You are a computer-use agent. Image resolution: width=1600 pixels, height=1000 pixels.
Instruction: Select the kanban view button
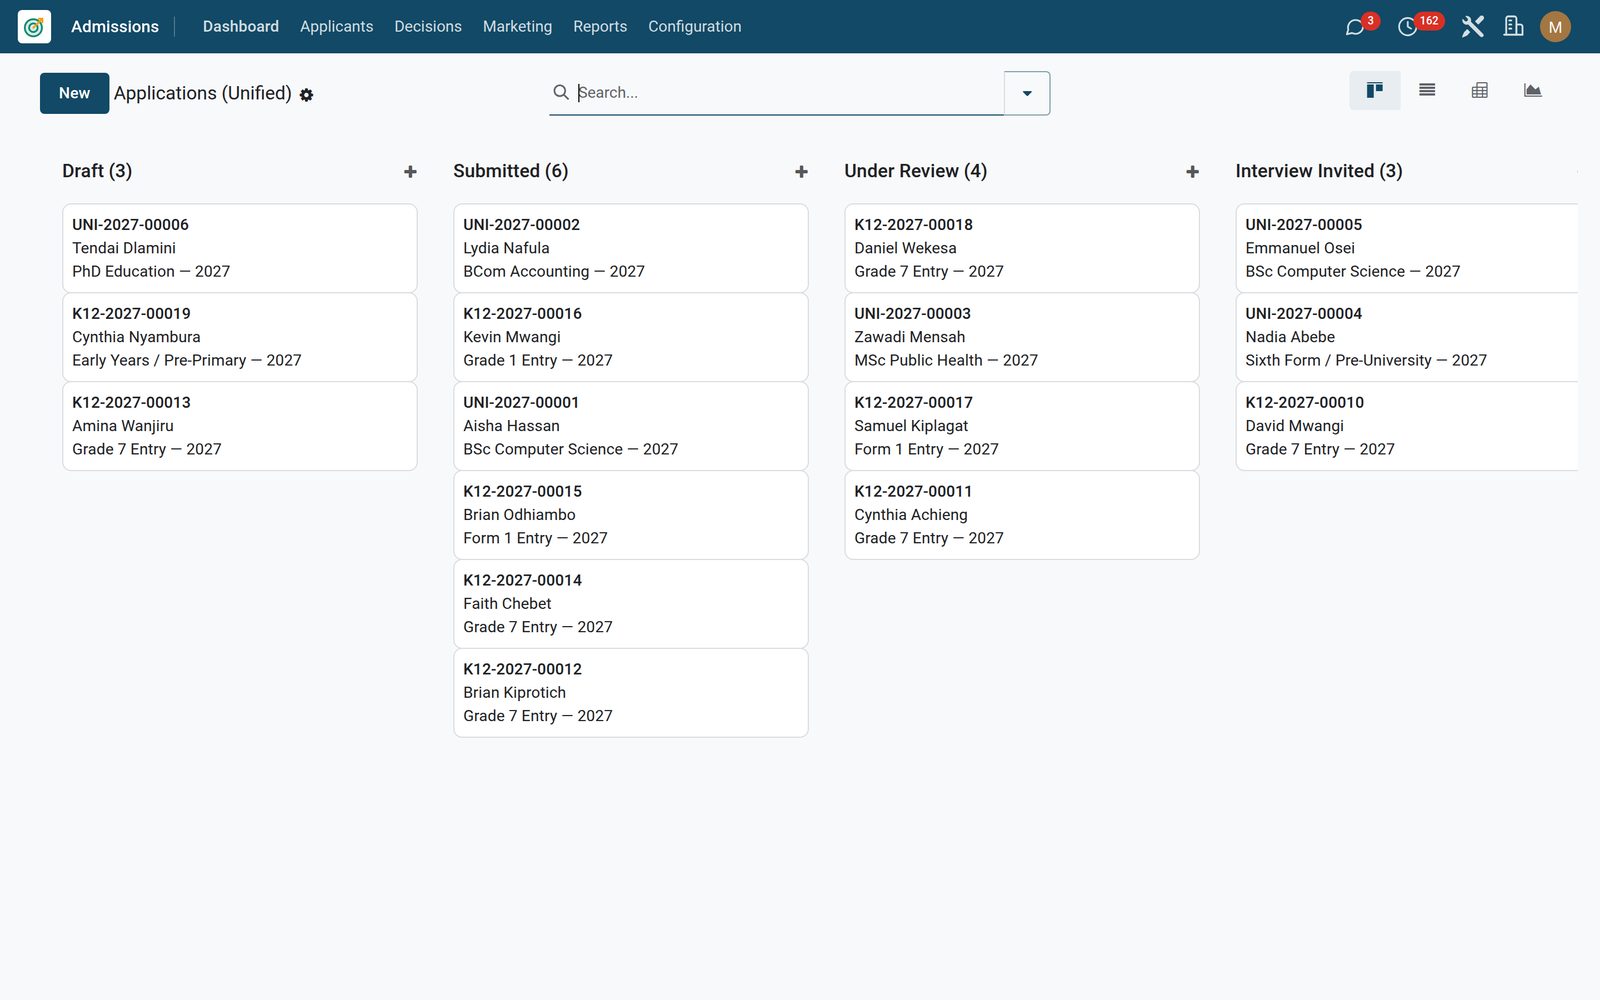tap(1375, 91)
